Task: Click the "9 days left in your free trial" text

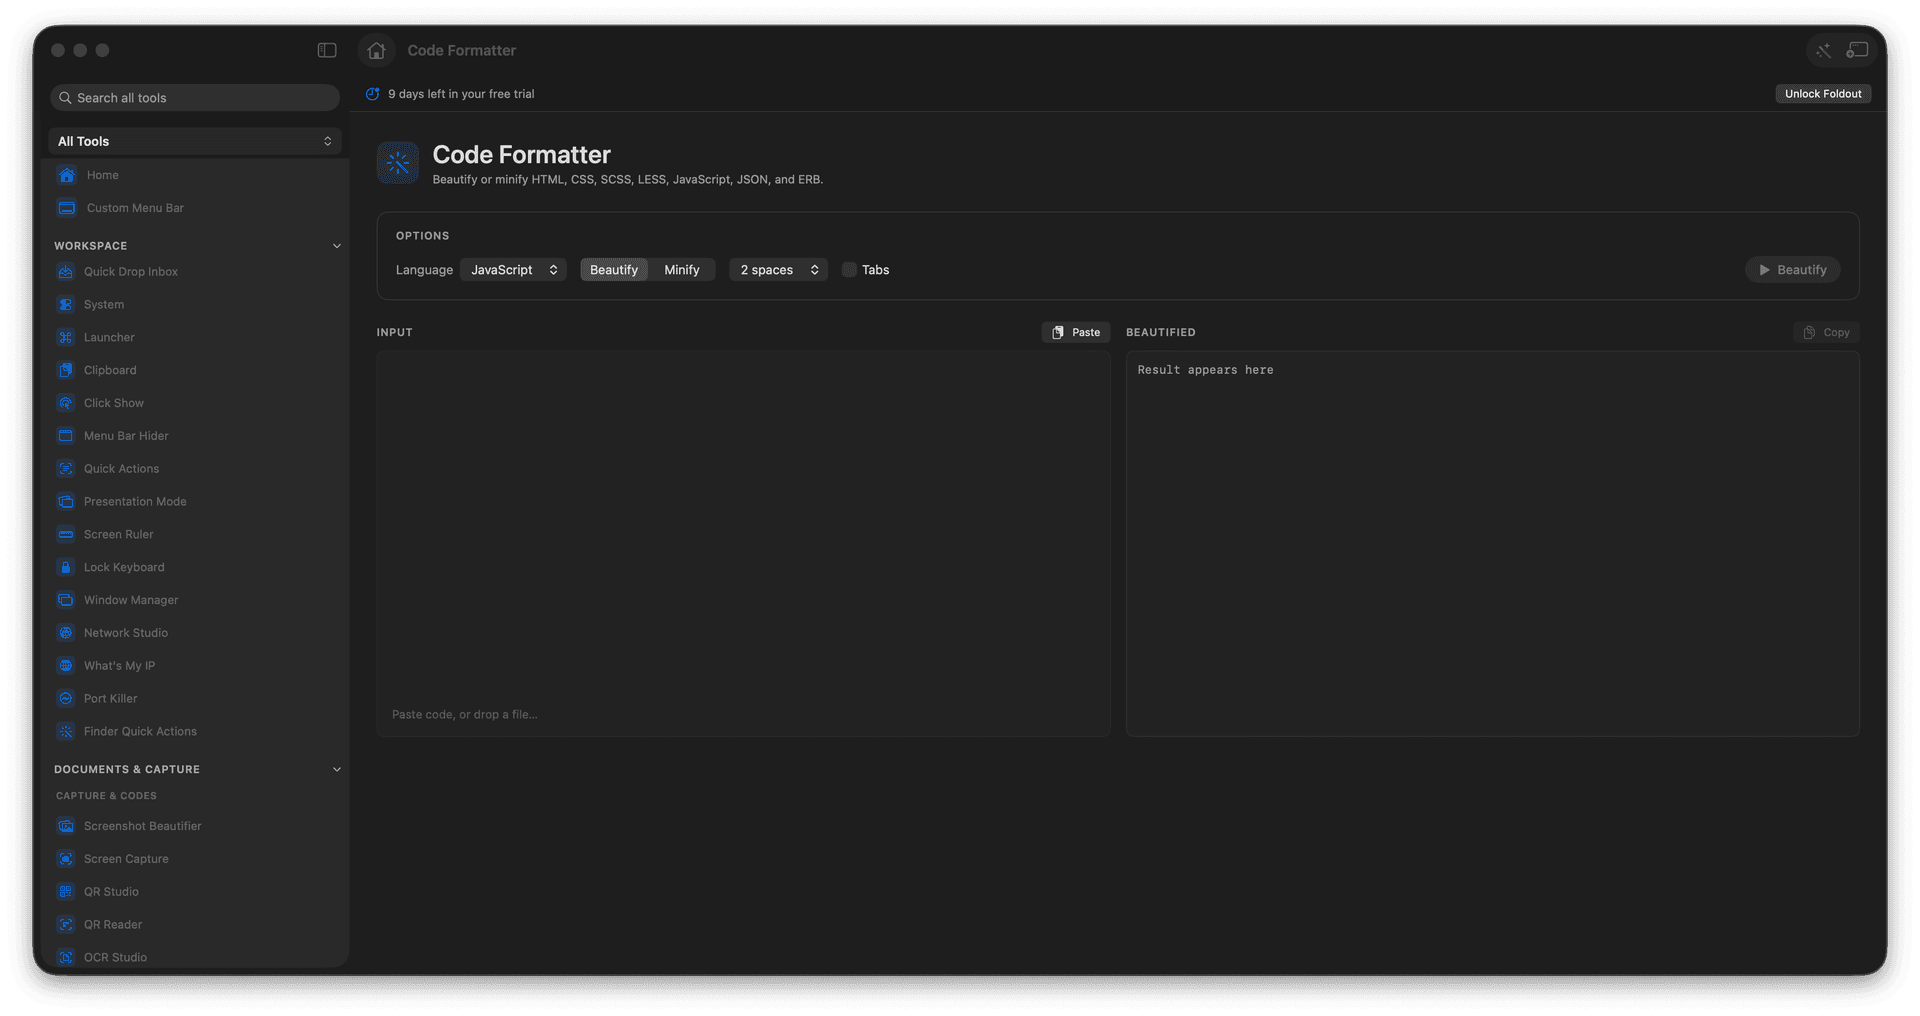Action: click(461, 94)
